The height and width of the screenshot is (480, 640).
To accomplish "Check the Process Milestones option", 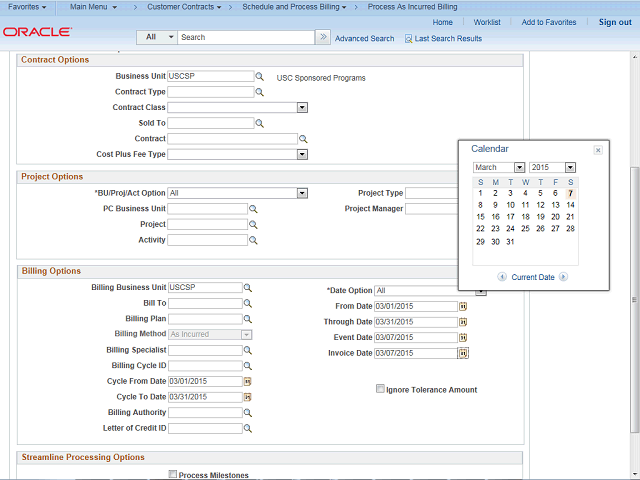I will tap(173, 475).
